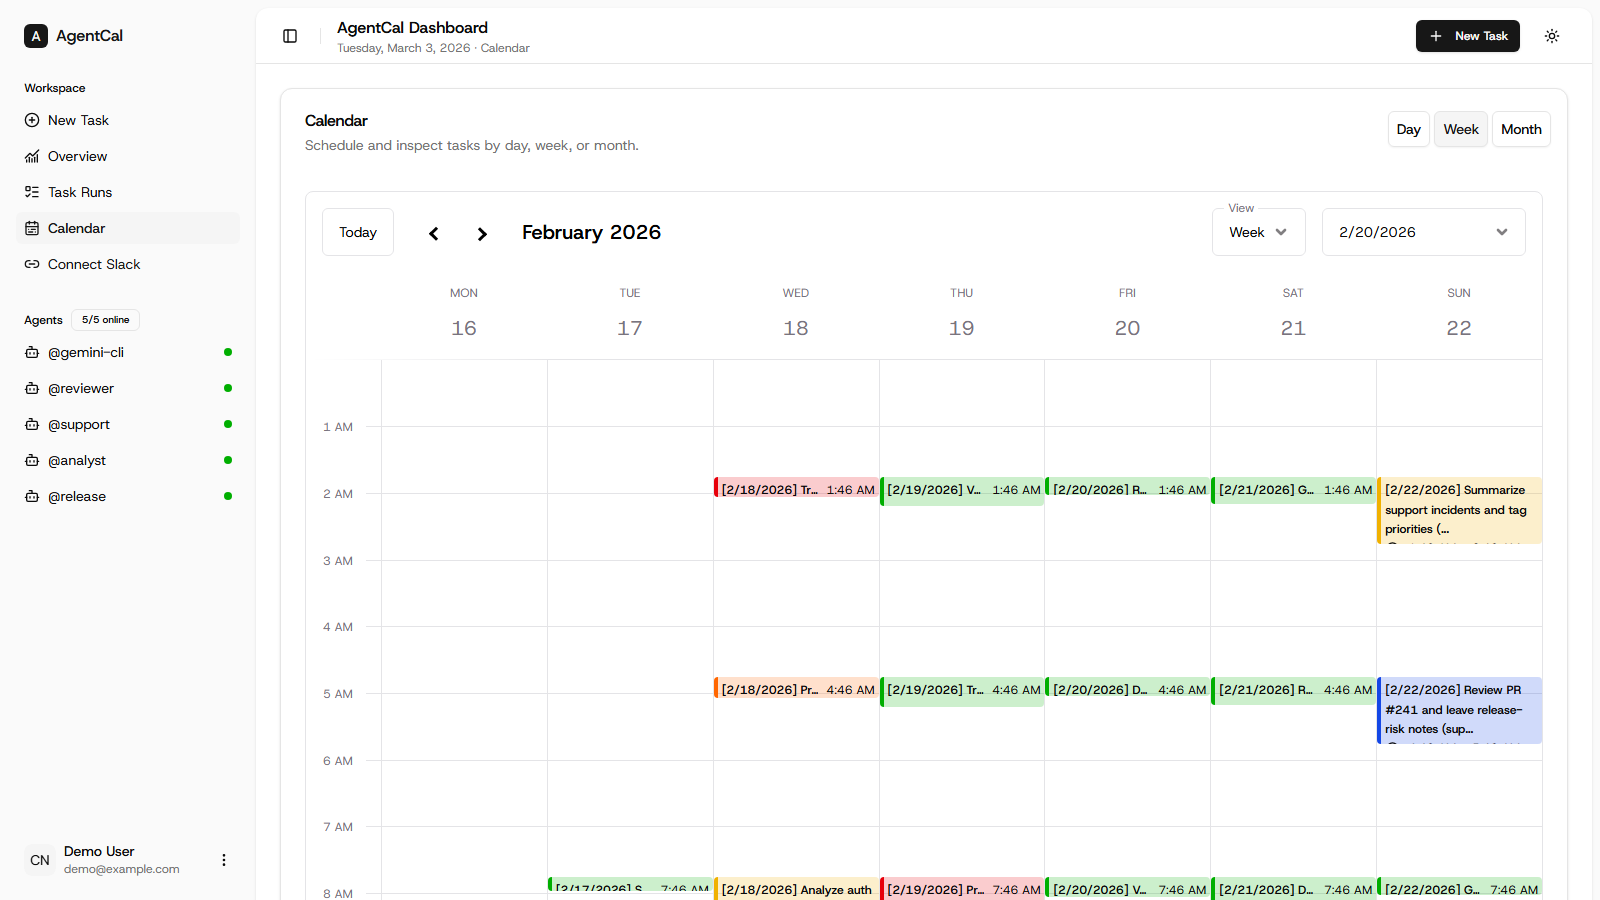Select the @reviewer agent
1600x900 pixels.
(x=128, y=388)
